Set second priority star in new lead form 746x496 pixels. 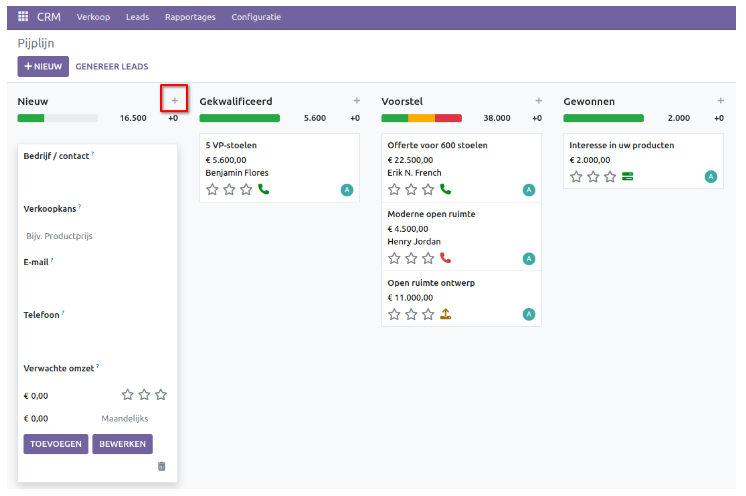click(x=144, y=395)
